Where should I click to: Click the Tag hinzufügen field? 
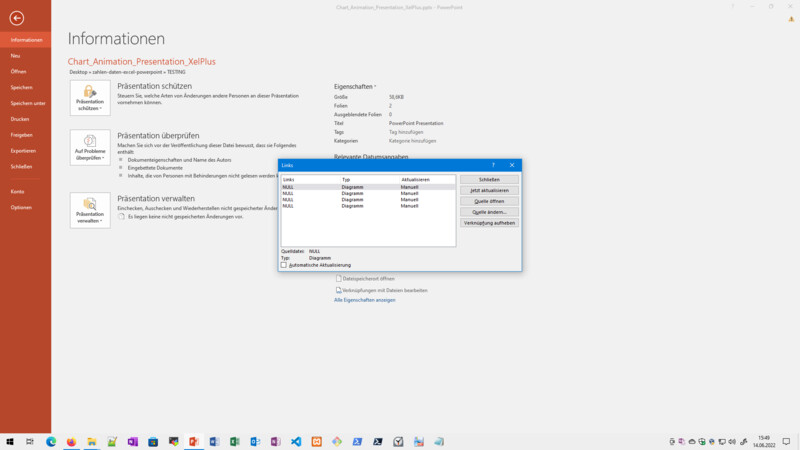(406, 132)
